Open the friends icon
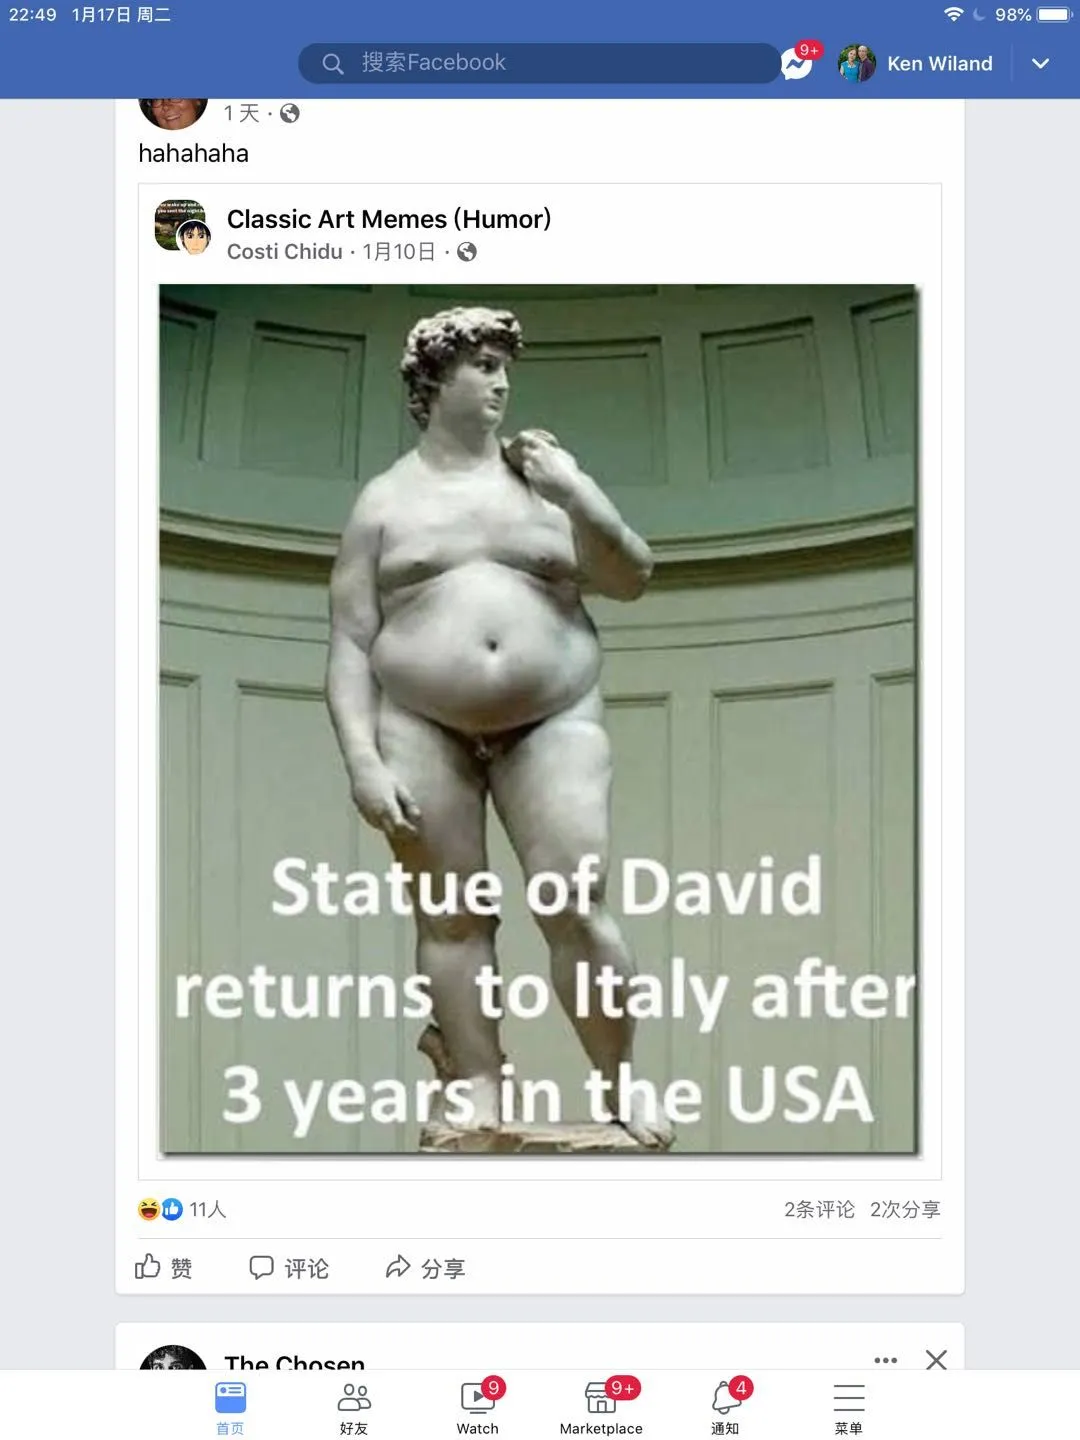Viewport: 1080px width, 1440px height. (x=354, y=1407)
